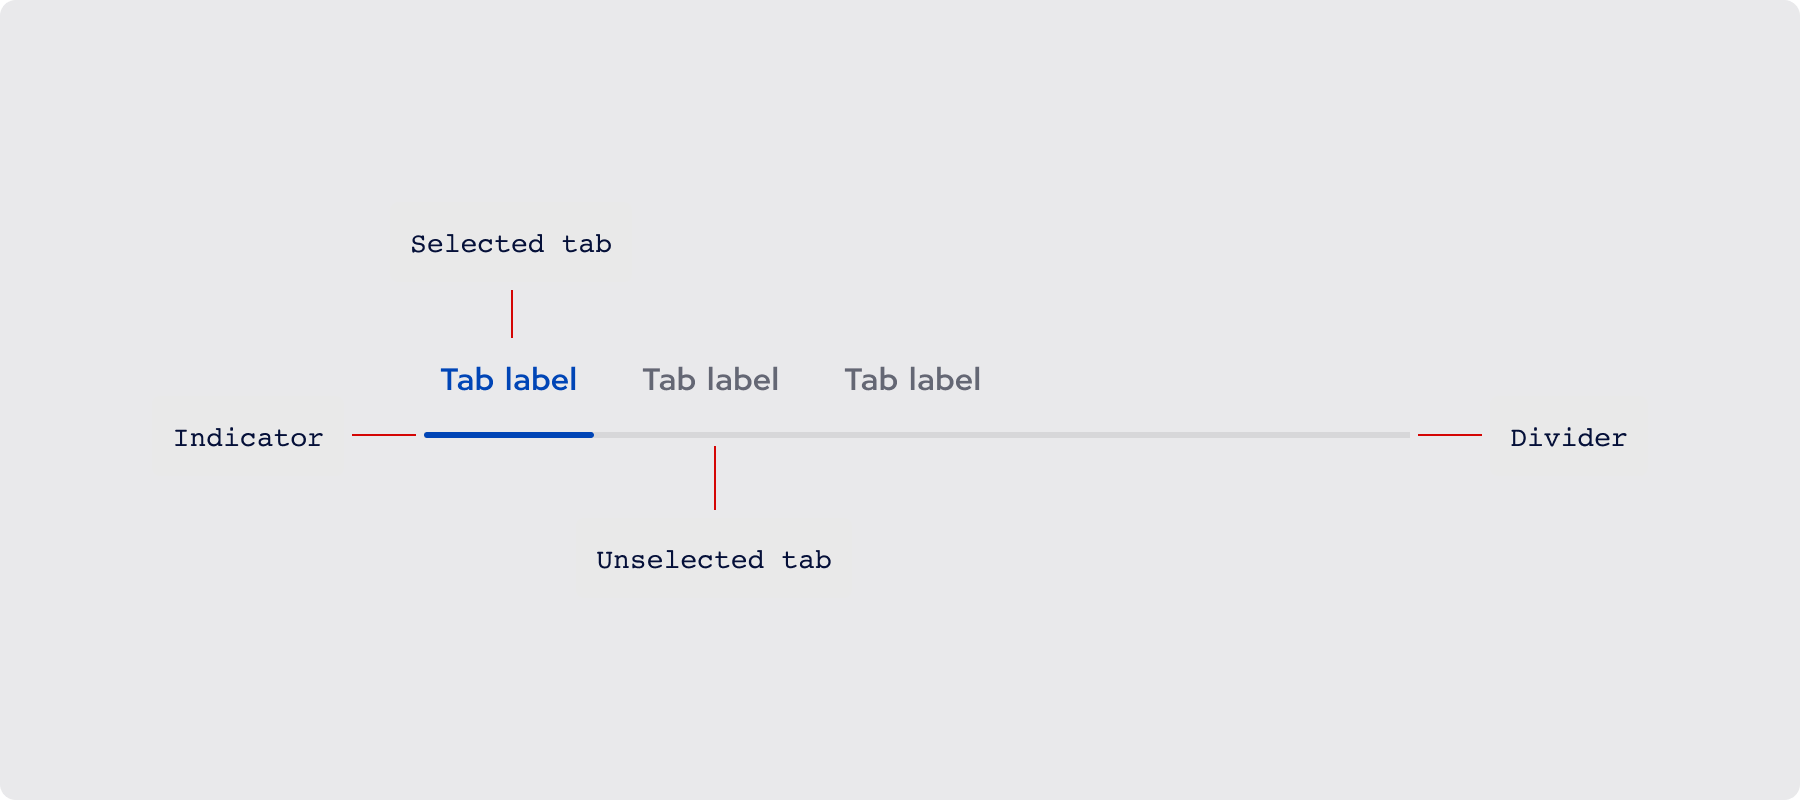Viewport: 1800px width, 800px height.
Task: Click the word 'label' in blue tab
Action: 541,380
